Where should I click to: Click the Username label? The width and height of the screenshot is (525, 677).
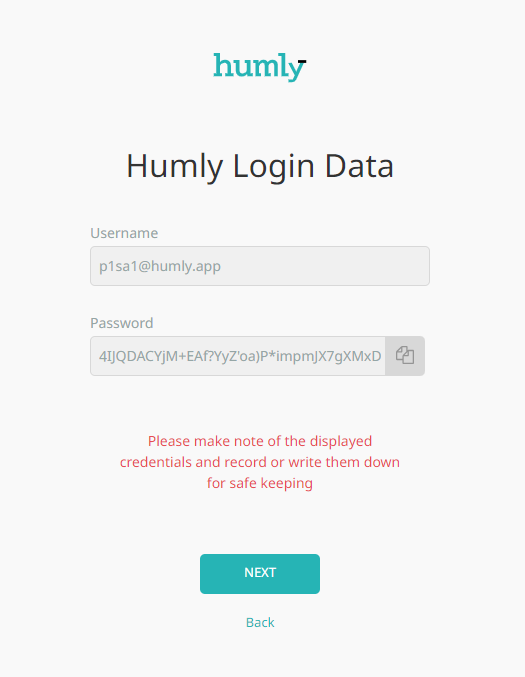(x=124, y=233)
